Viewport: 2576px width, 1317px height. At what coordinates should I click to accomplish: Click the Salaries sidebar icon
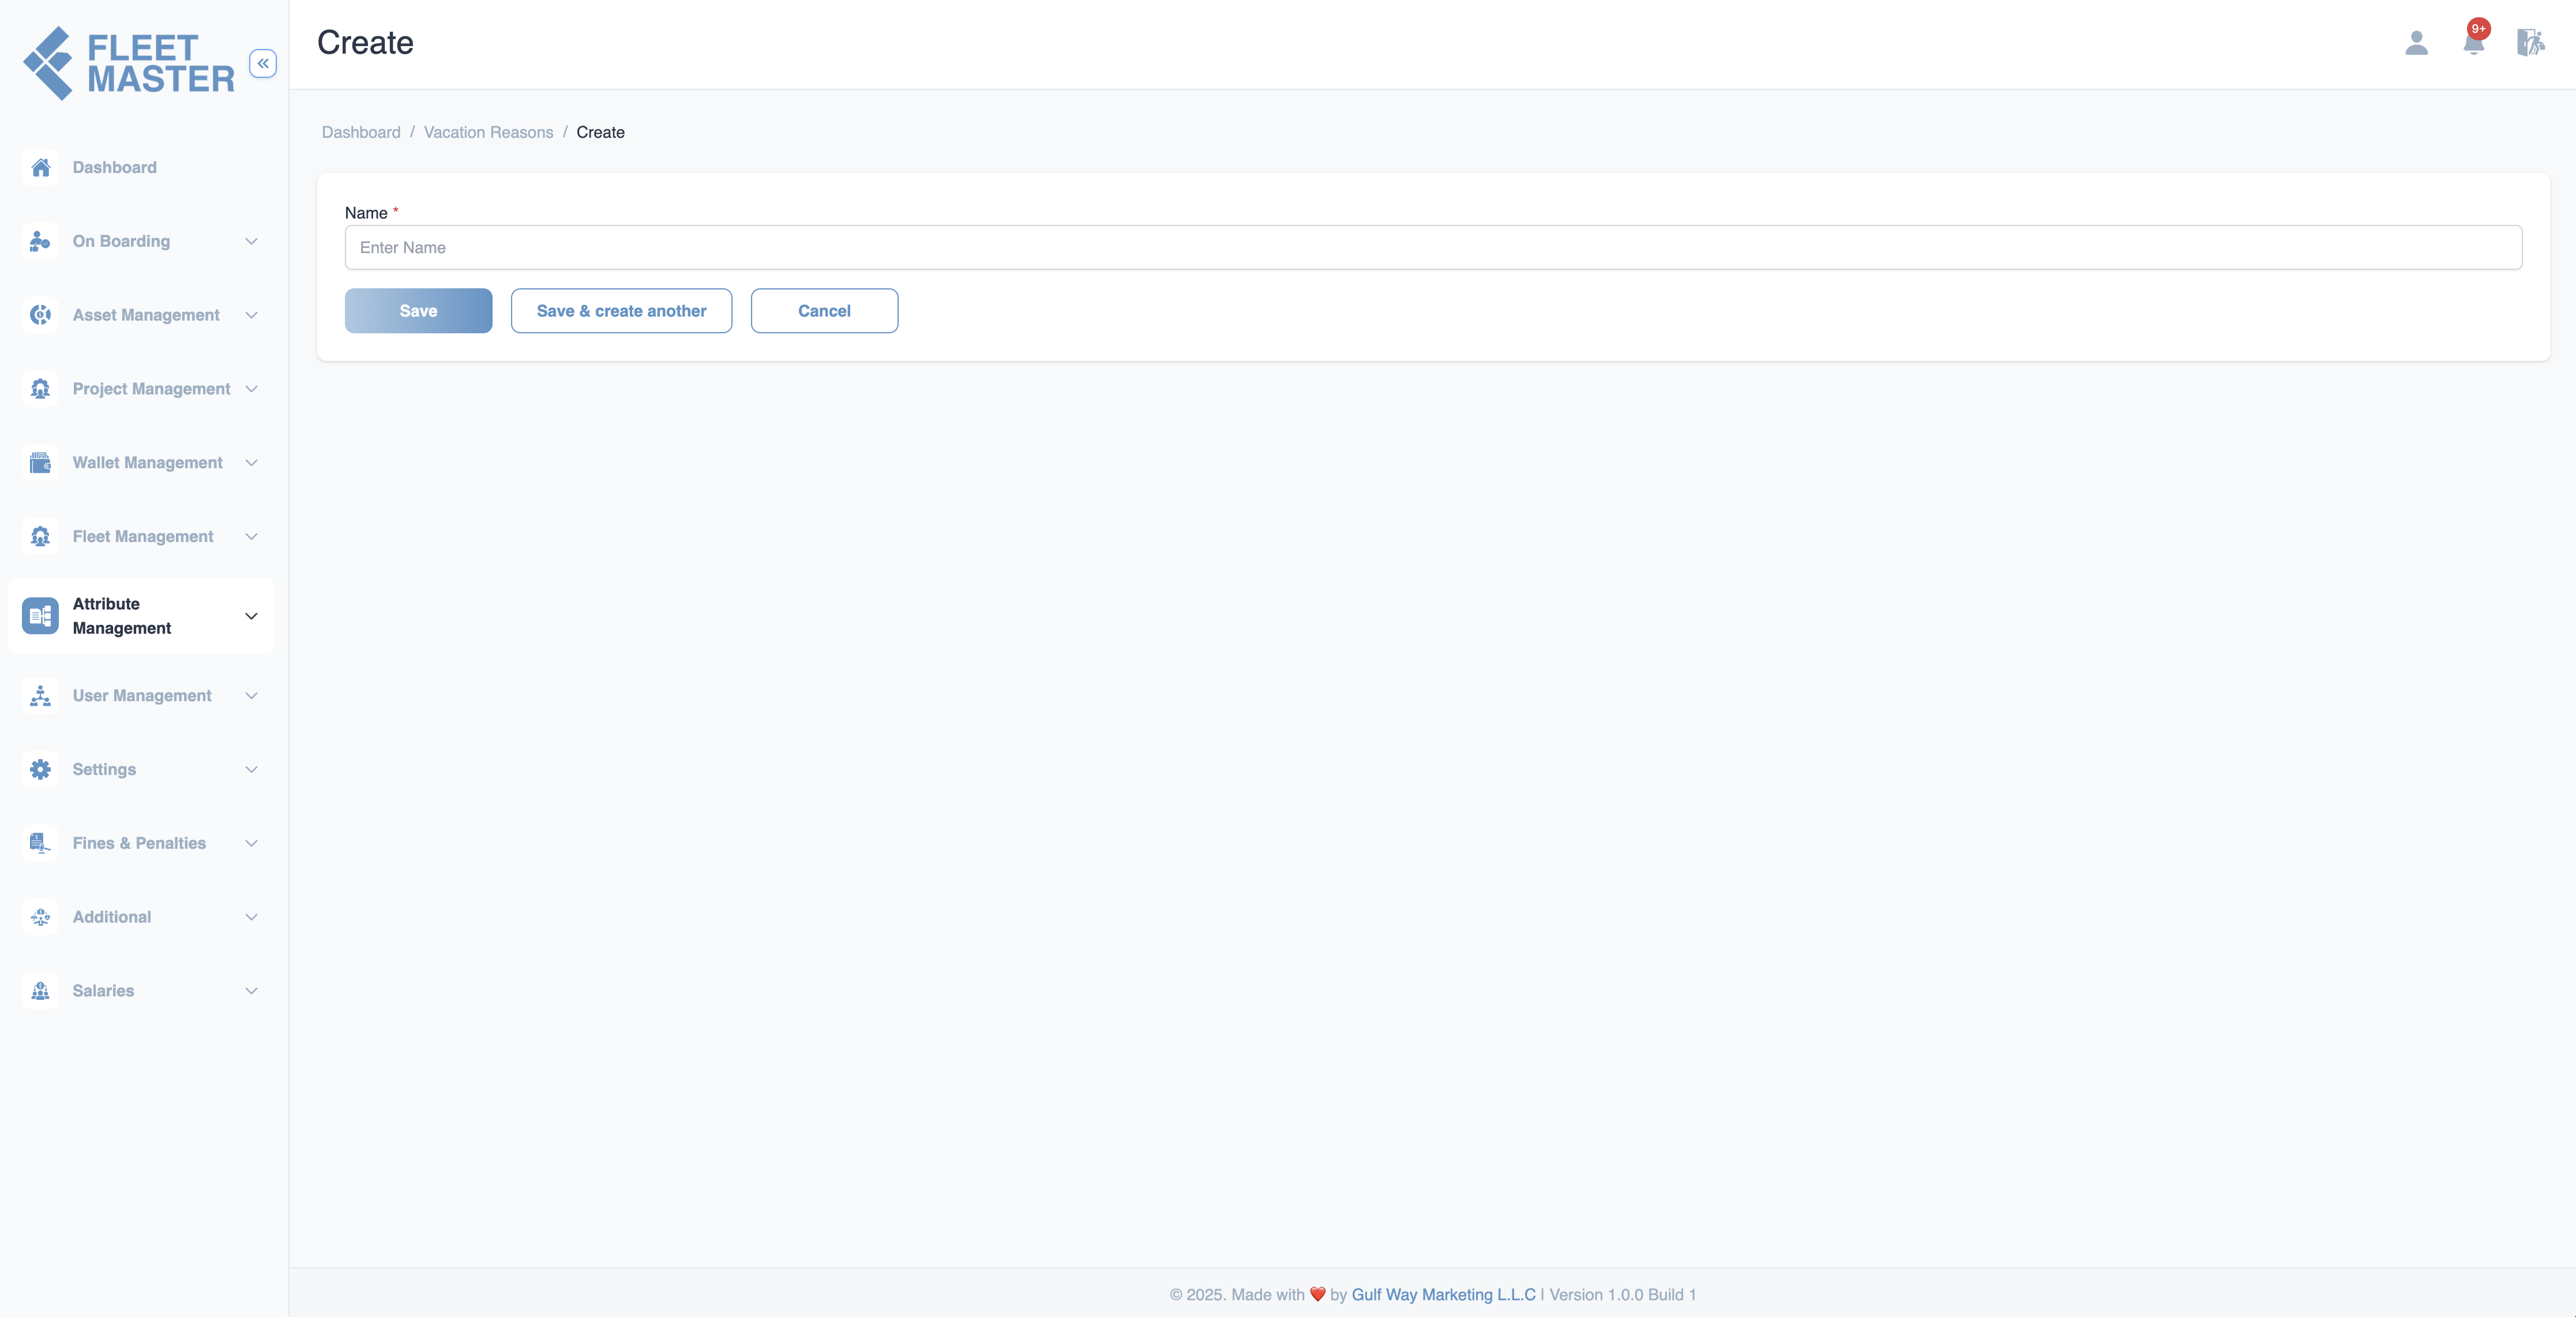pyautogui.click(x=40, y=991)
